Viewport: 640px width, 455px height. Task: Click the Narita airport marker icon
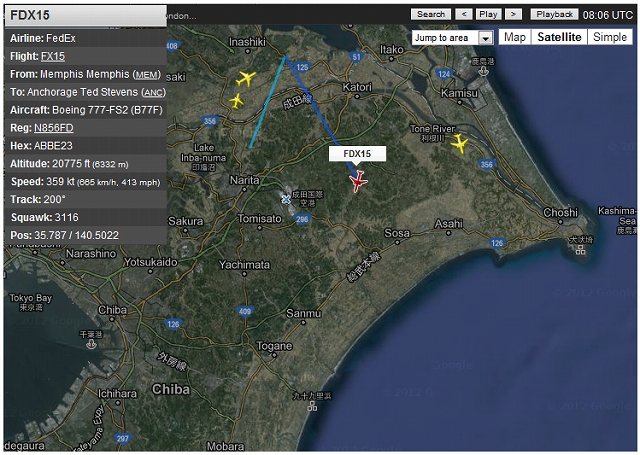(286, 199)
